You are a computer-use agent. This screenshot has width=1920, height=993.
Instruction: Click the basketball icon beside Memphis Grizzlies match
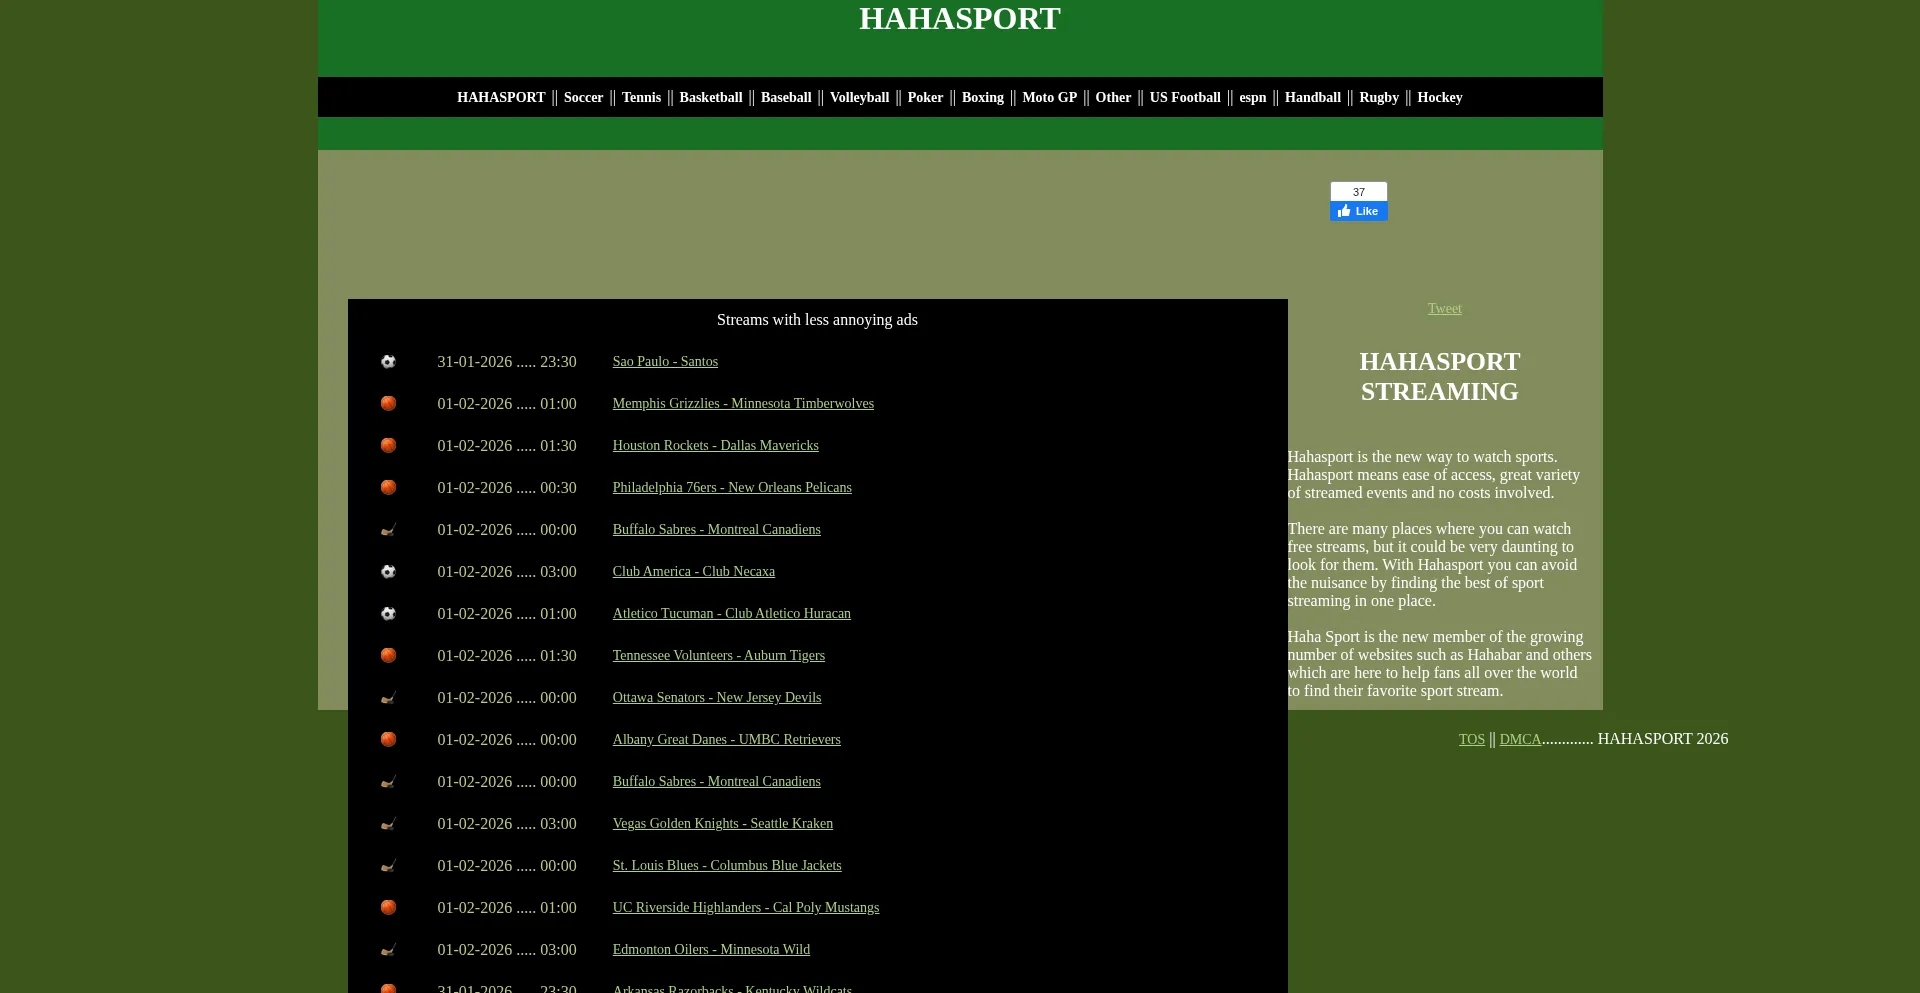tap(388, 404)
